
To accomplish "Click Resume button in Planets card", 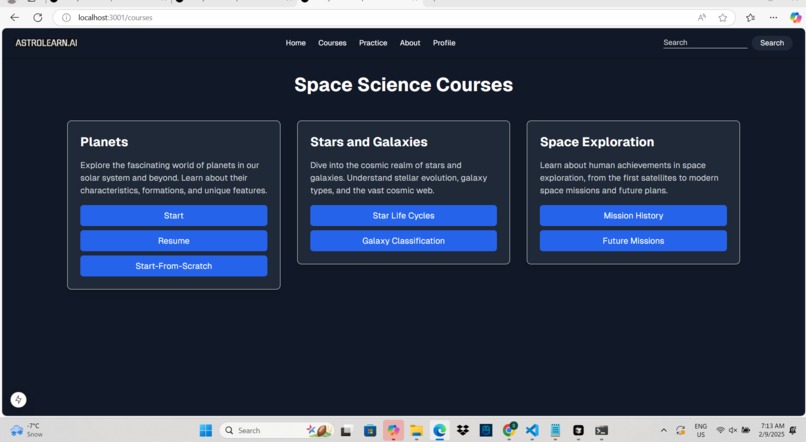I will point(174,241).
